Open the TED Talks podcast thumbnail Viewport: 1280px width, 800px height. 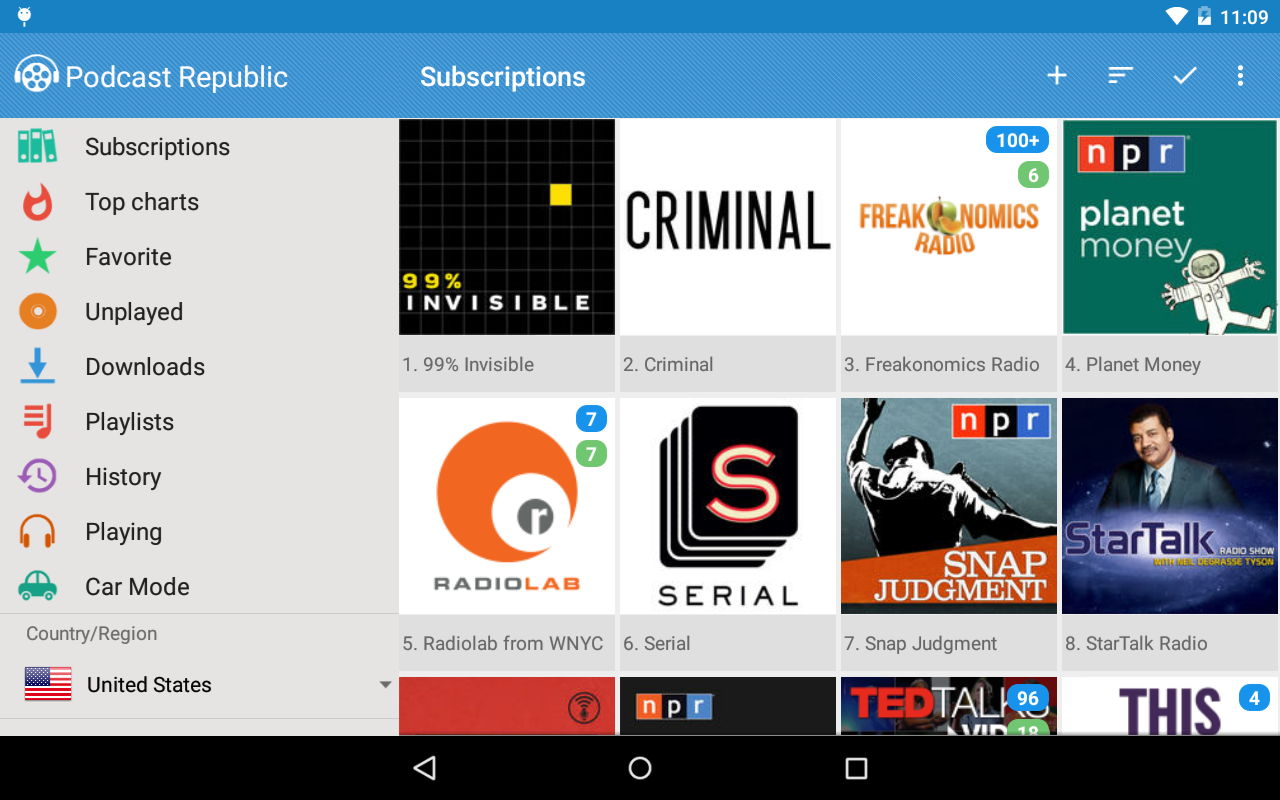949,706
